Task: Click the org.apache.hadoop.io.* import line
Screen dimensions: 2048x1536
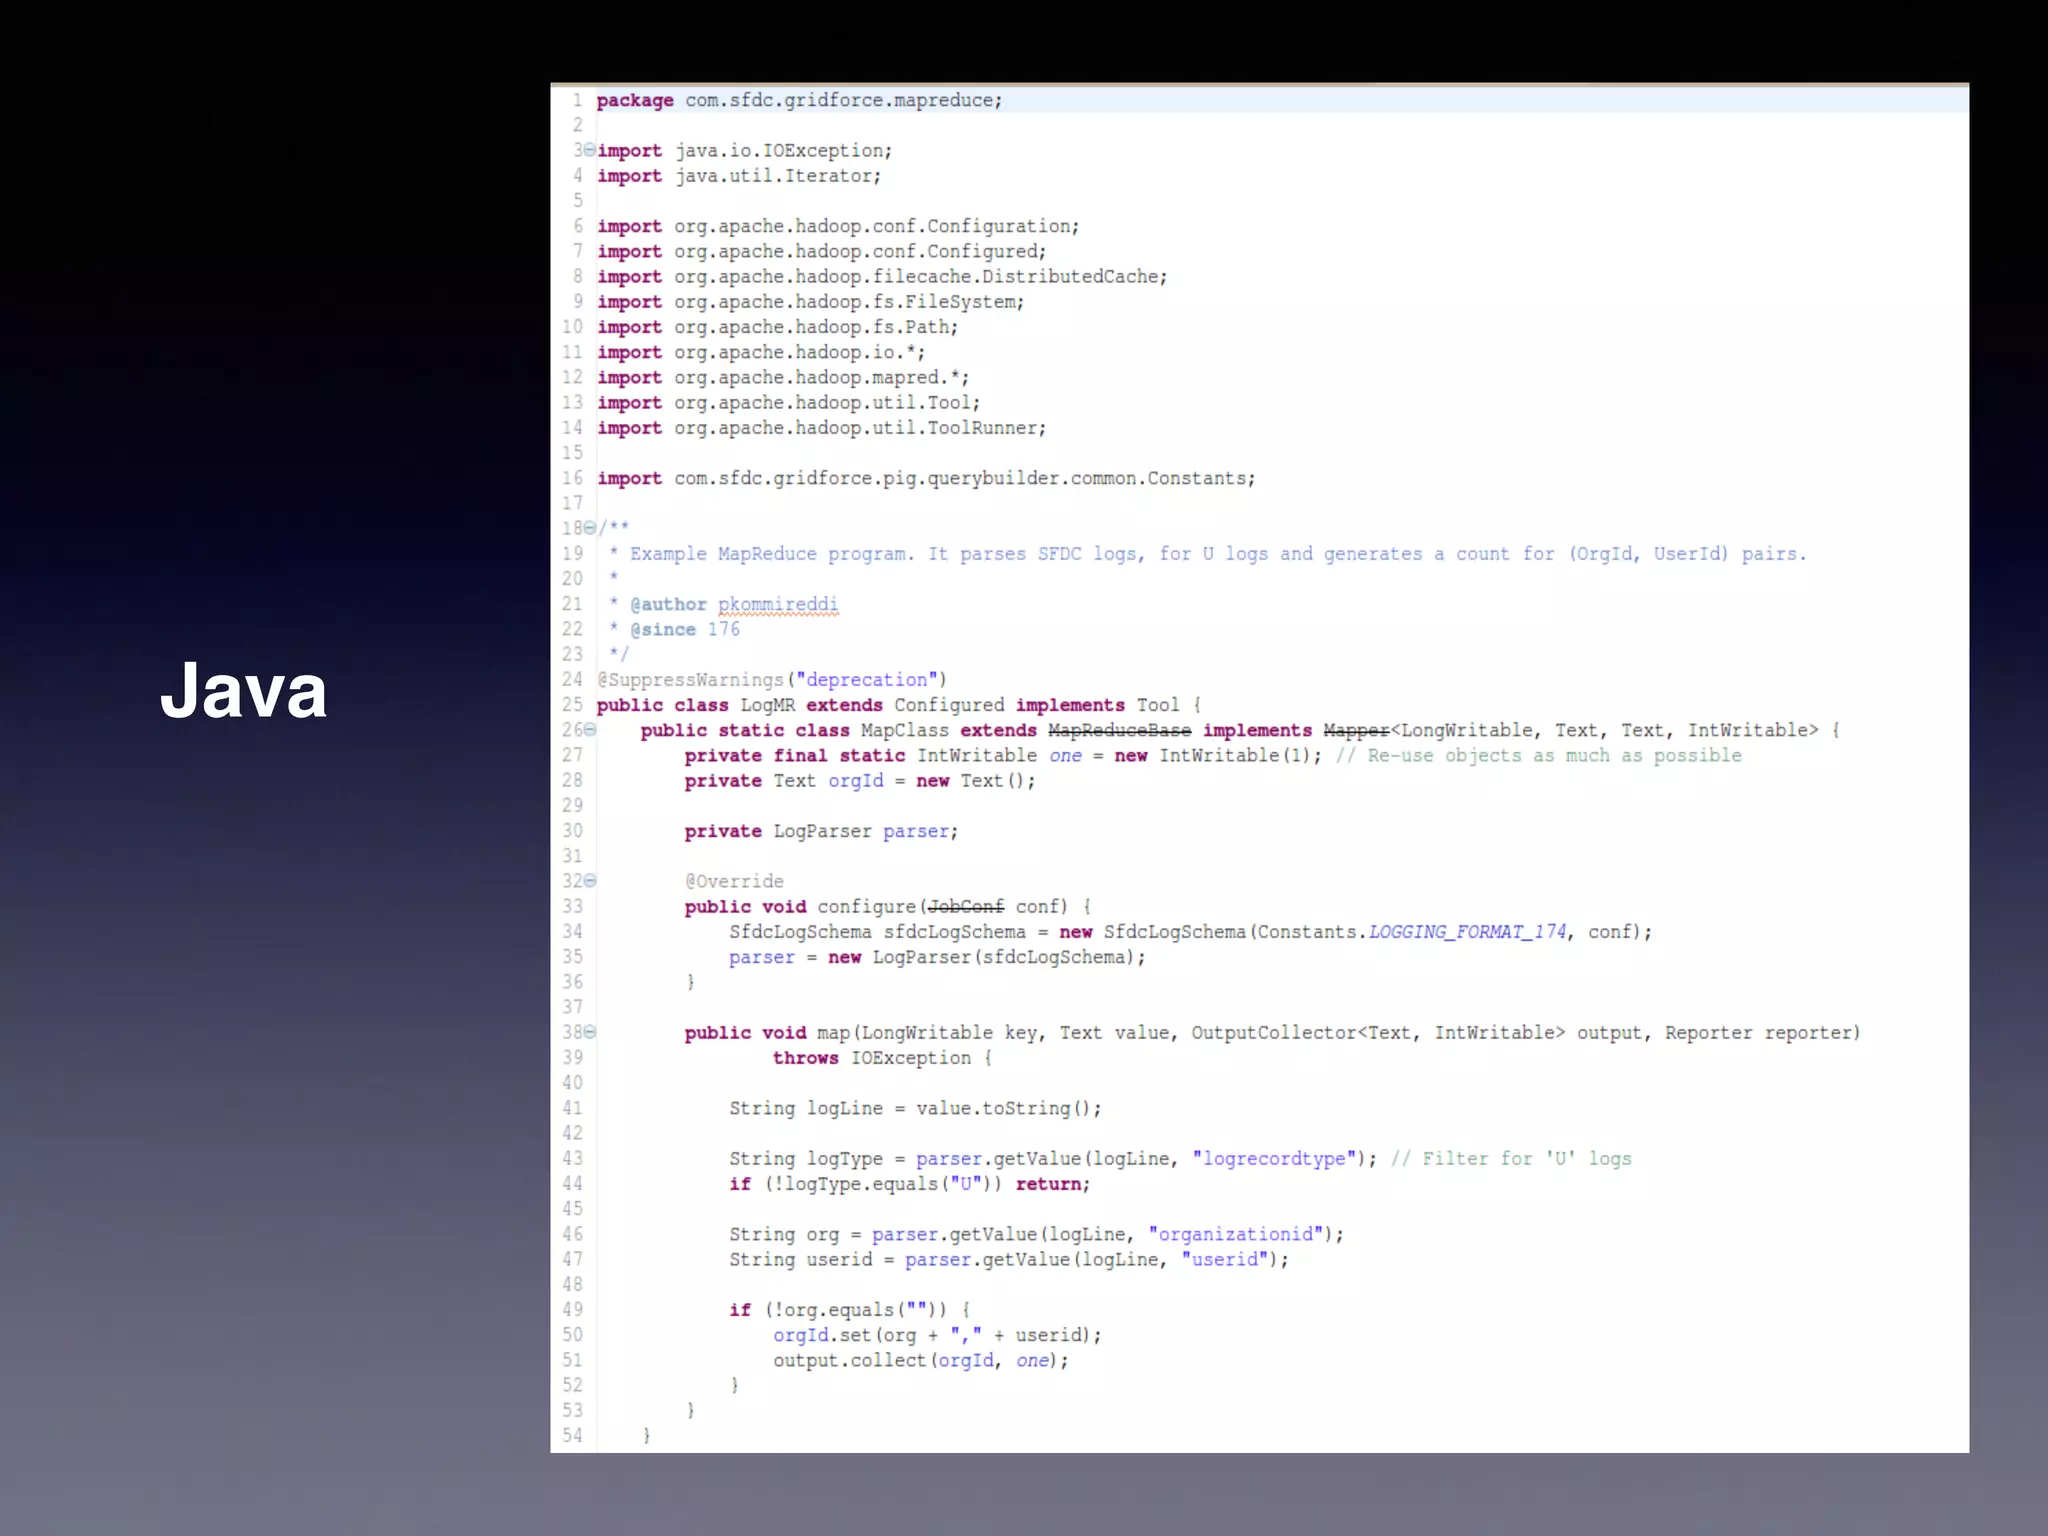Action: [x=761, y=352]
